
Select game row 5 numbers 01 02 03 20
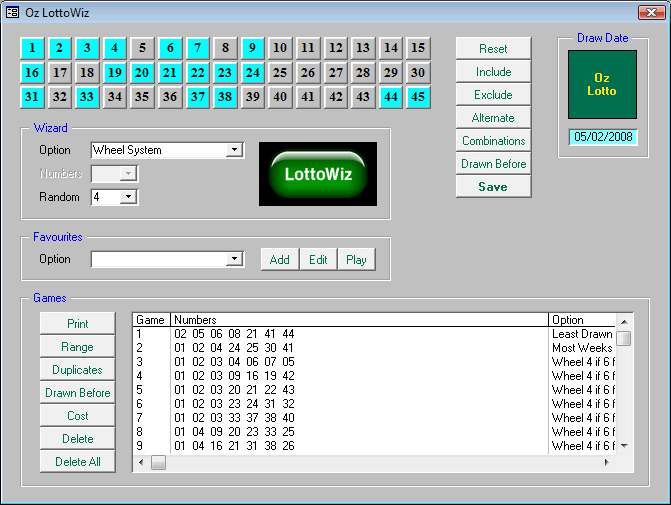click(235, 390)
